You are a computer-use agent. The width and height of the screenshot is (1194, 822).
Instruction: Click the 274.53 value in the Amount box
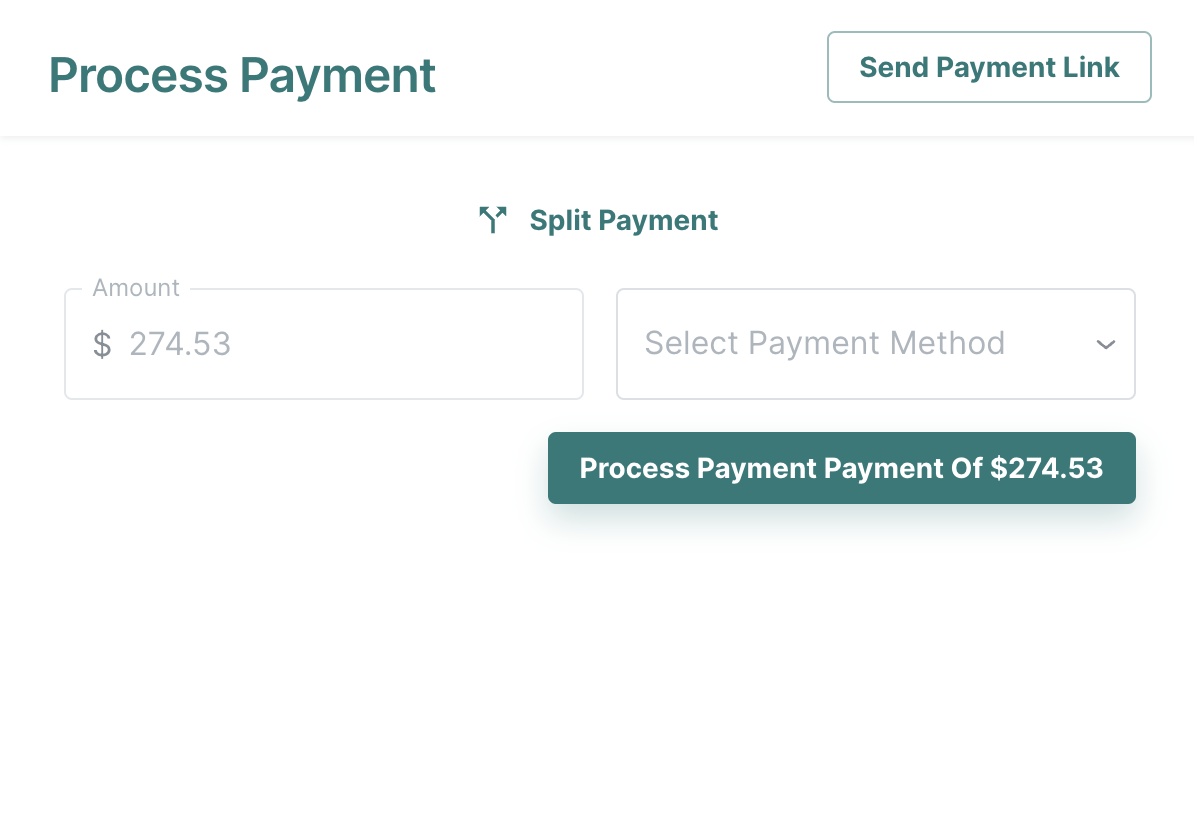(x=180, y=344)
